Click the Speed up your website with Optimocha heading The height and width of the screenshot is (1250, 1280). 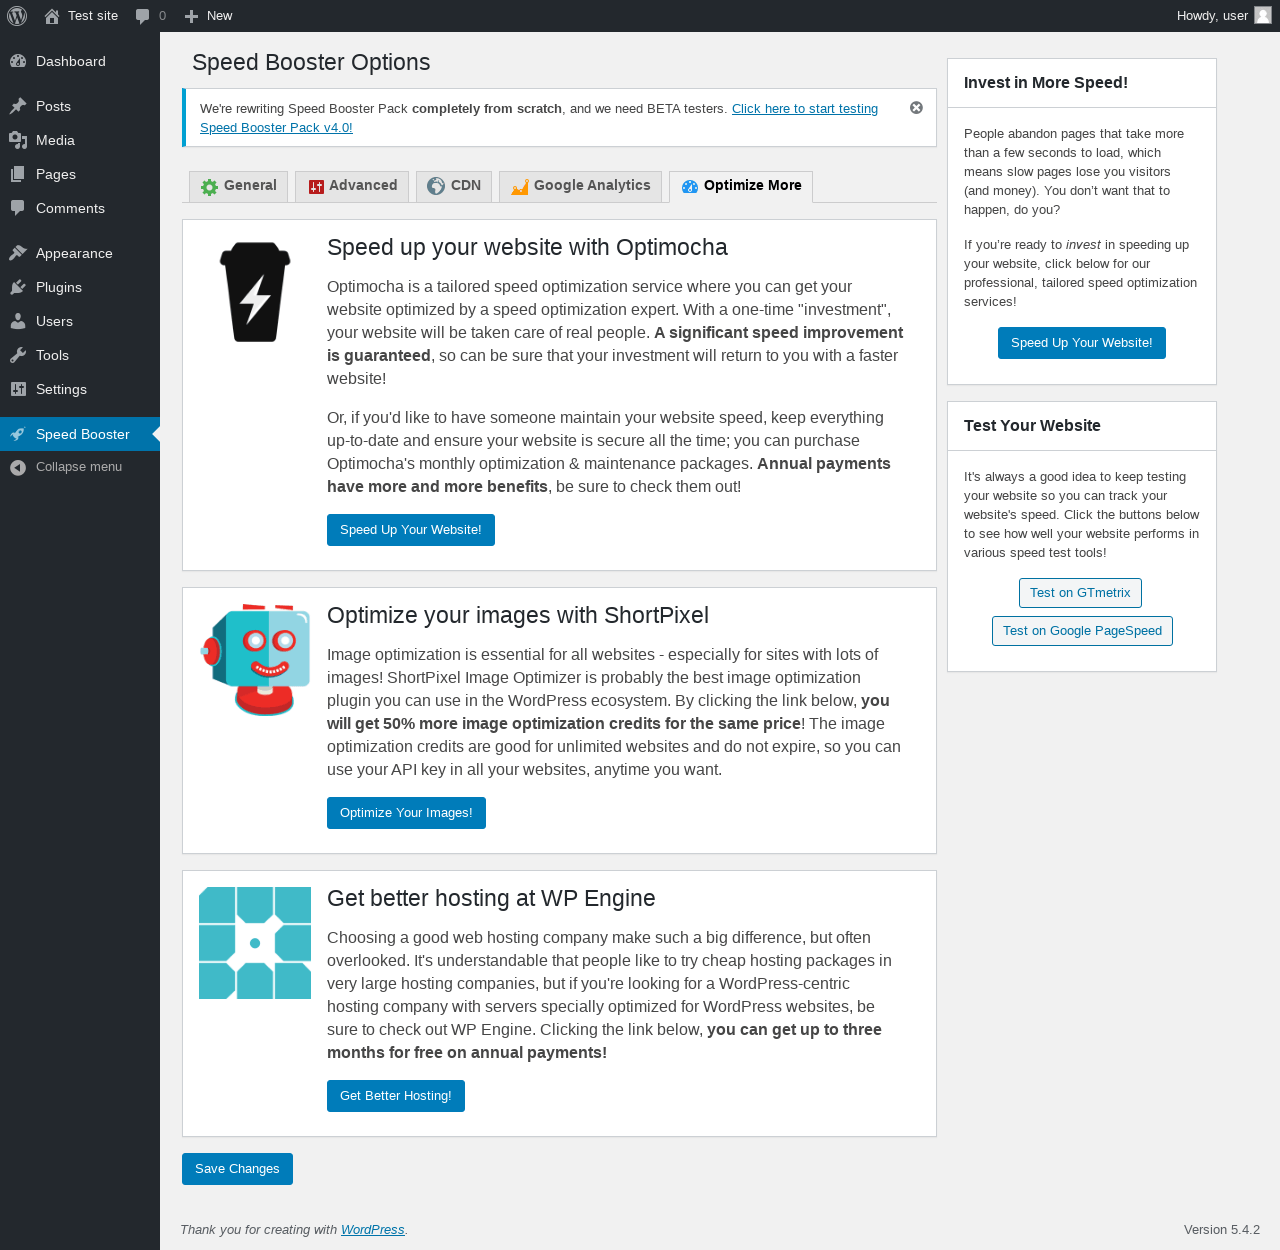click(x=527, y=248)
